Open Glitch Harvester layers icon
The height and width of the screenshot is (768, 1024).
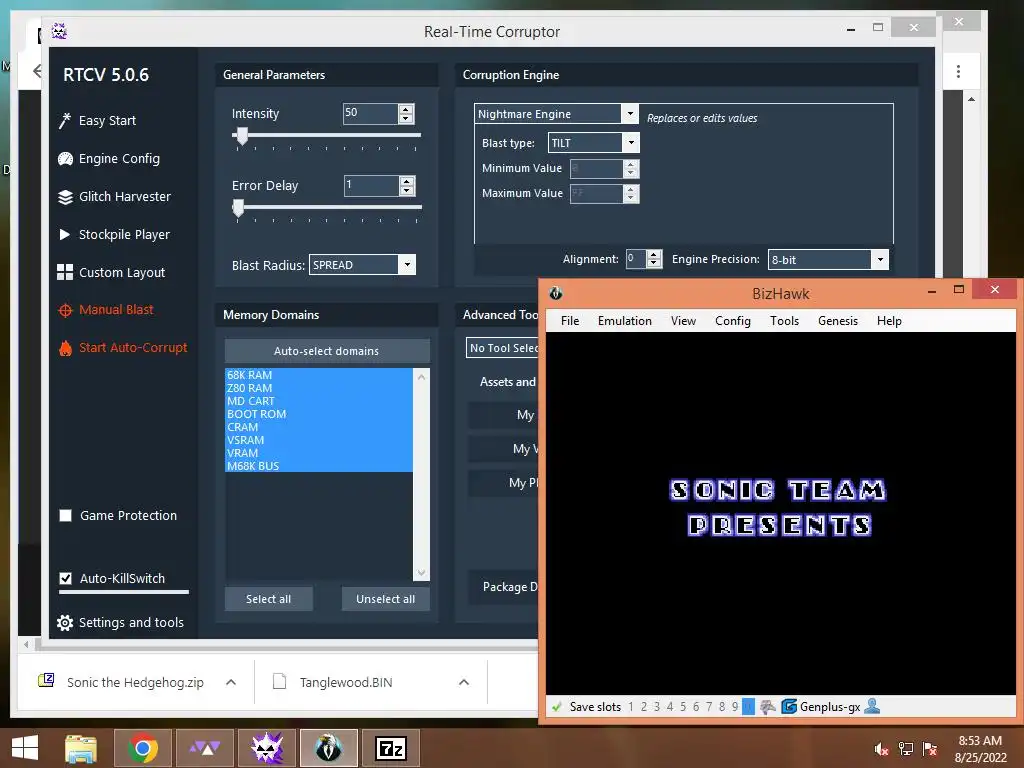65,197
